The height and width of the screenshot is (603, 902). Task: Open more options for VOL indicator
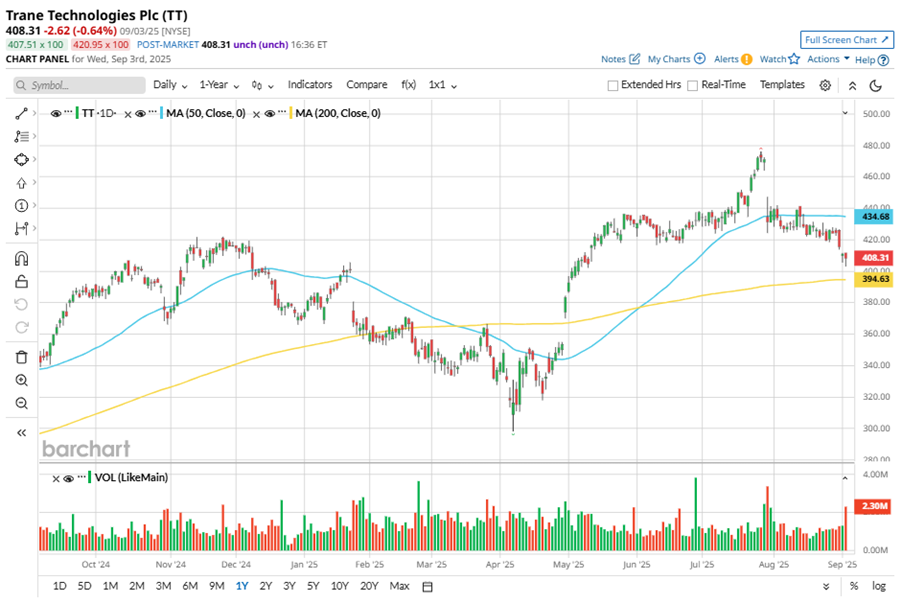coord(81,475)
